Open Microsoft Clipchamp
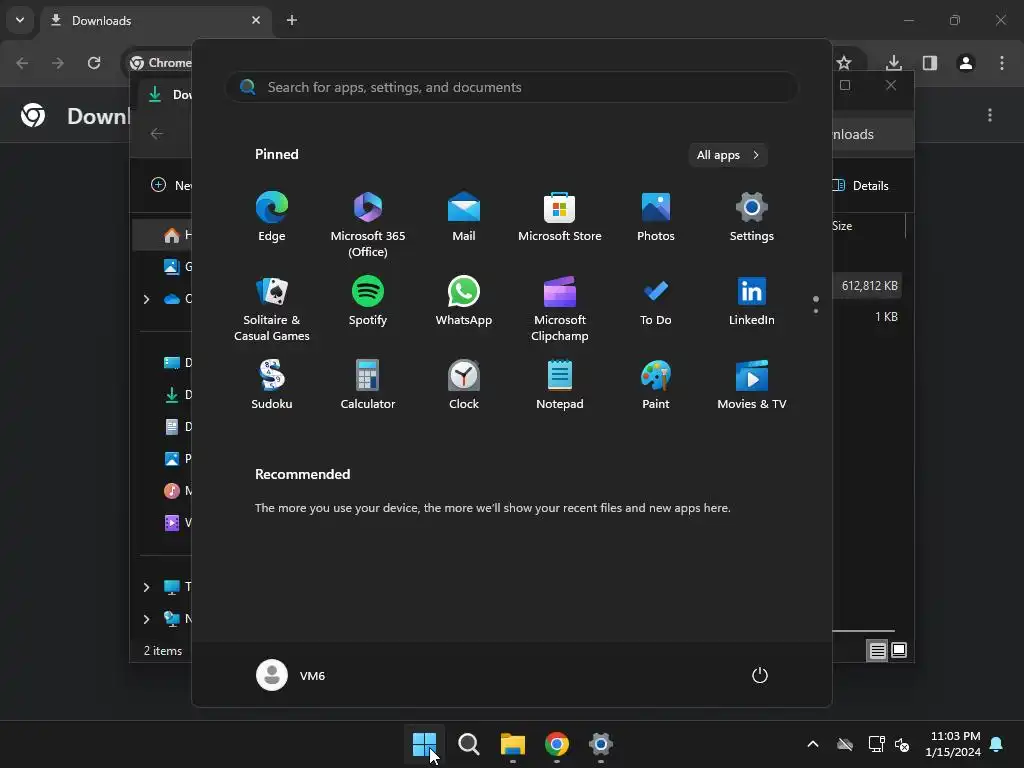 point(560,309)
